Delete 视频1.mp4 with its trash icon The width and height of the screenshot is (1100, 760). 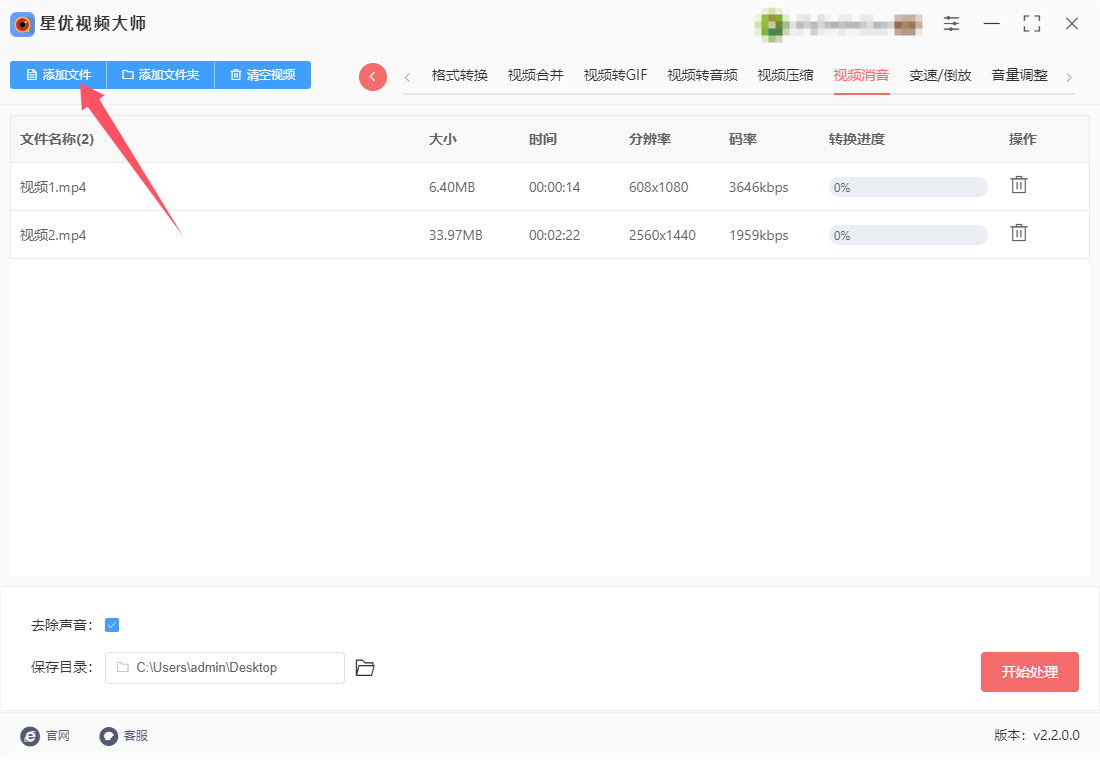coord(1019,185)
